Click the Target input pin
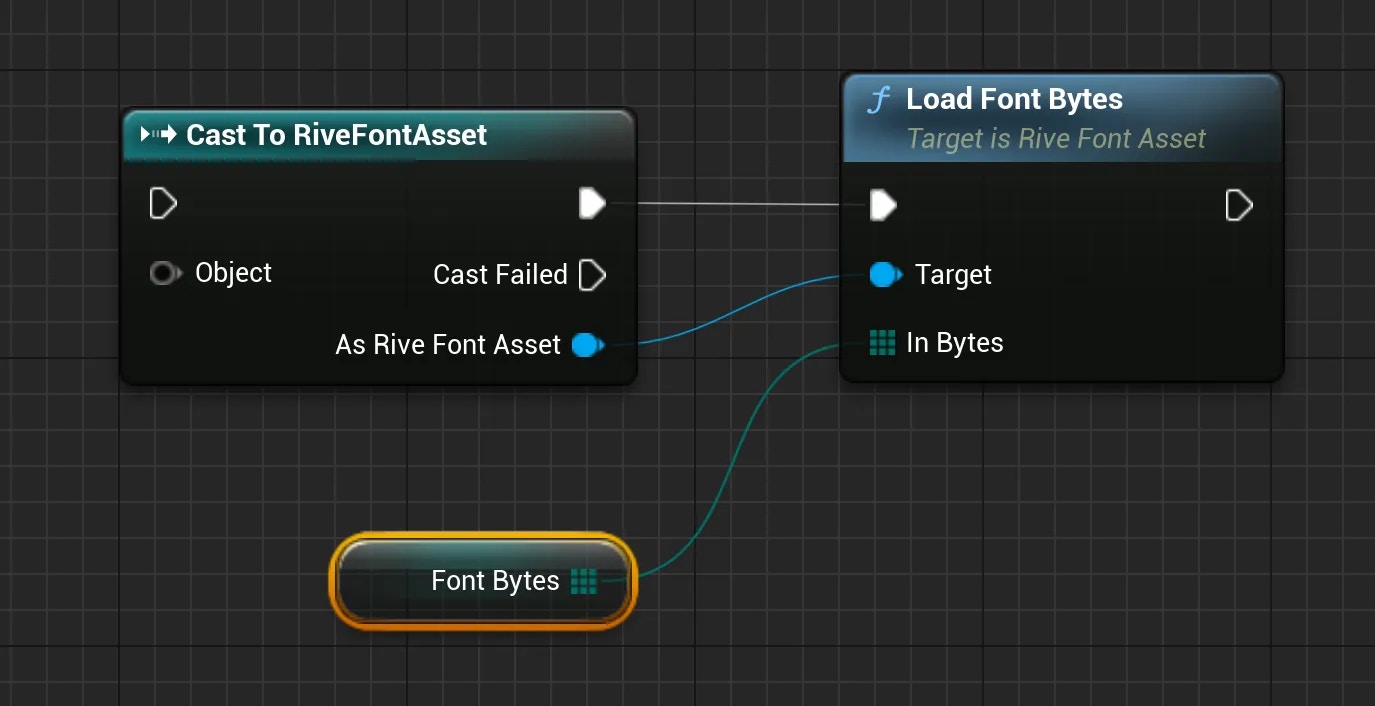This screenshot has width=1375, height=706. pyautogui.click(x=885, y=274)
